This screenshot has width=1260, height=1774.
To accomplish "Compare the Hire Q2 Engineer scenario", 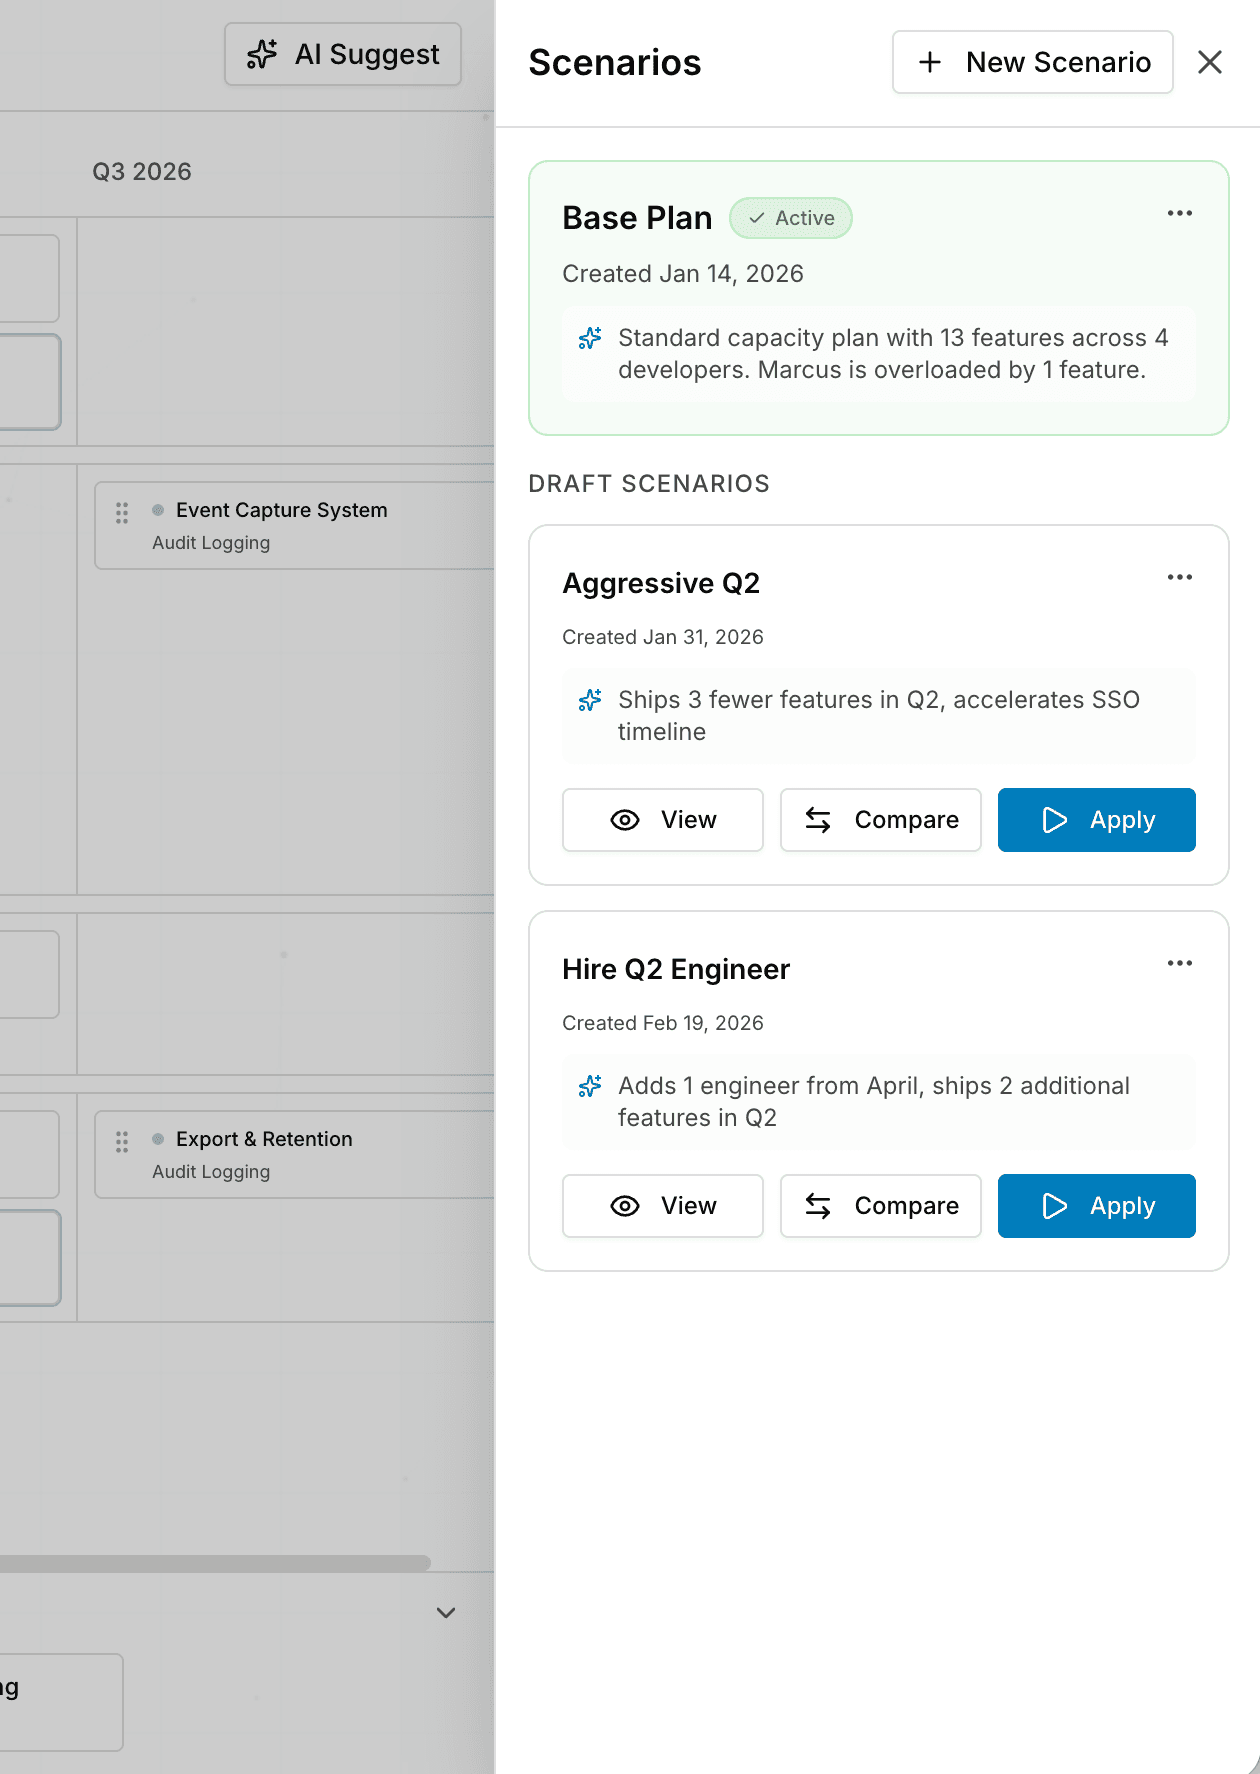I will click(x=880, y=1206).
